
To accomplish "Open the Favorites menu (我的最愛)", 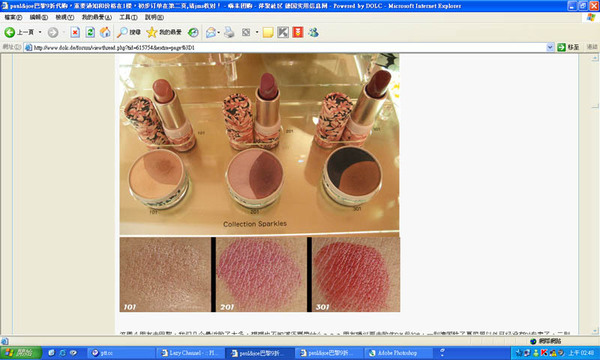I will coord(96,17).
